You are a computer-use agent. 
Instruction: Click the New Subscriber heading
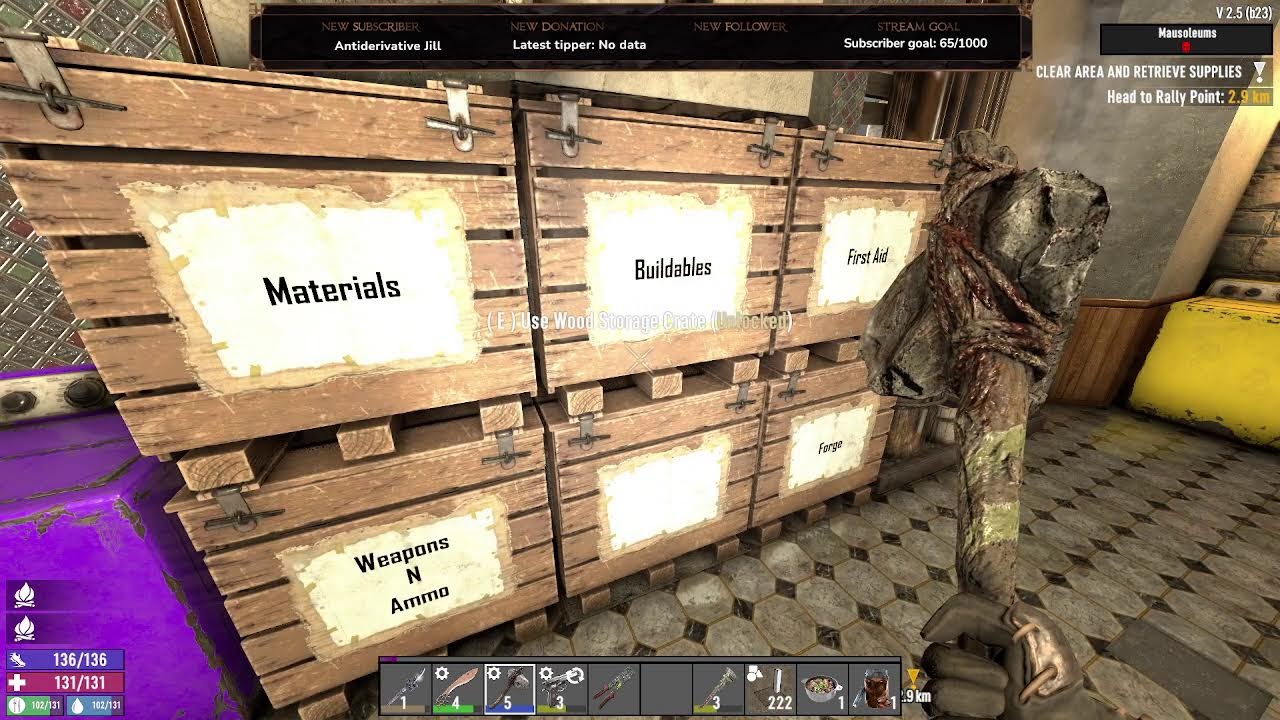tap(371, 27)
